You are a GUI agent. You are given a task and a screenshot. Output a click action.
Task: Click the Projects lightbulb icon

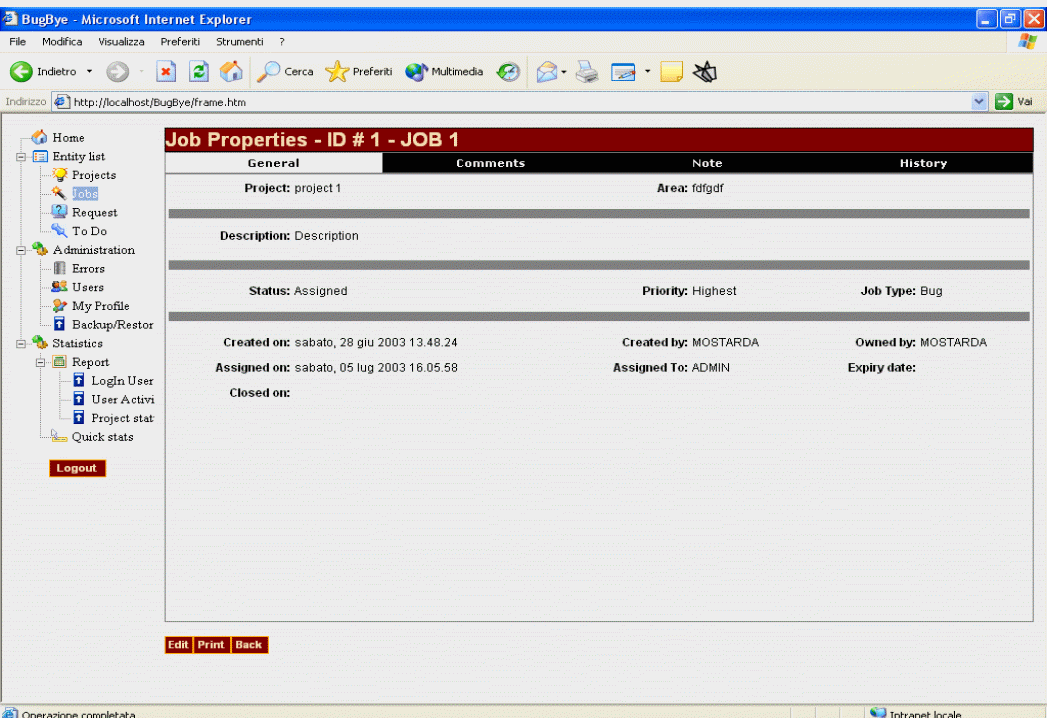(59, 175)
